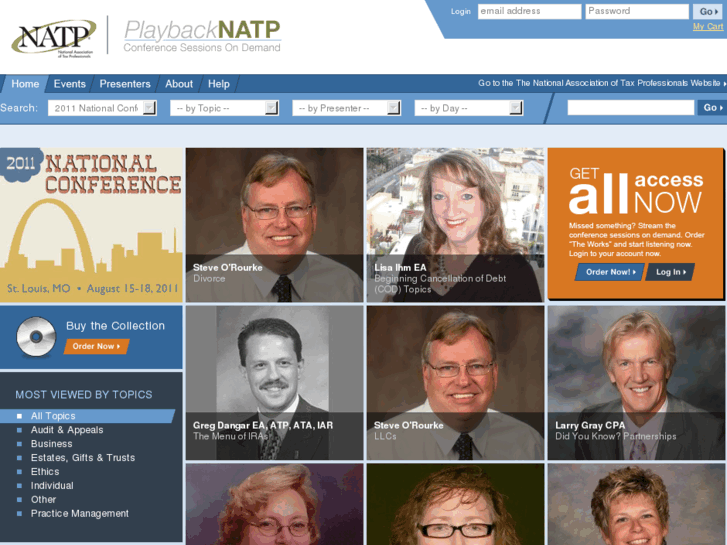
Task: Click the email address login field
Action: pos(529,11)
